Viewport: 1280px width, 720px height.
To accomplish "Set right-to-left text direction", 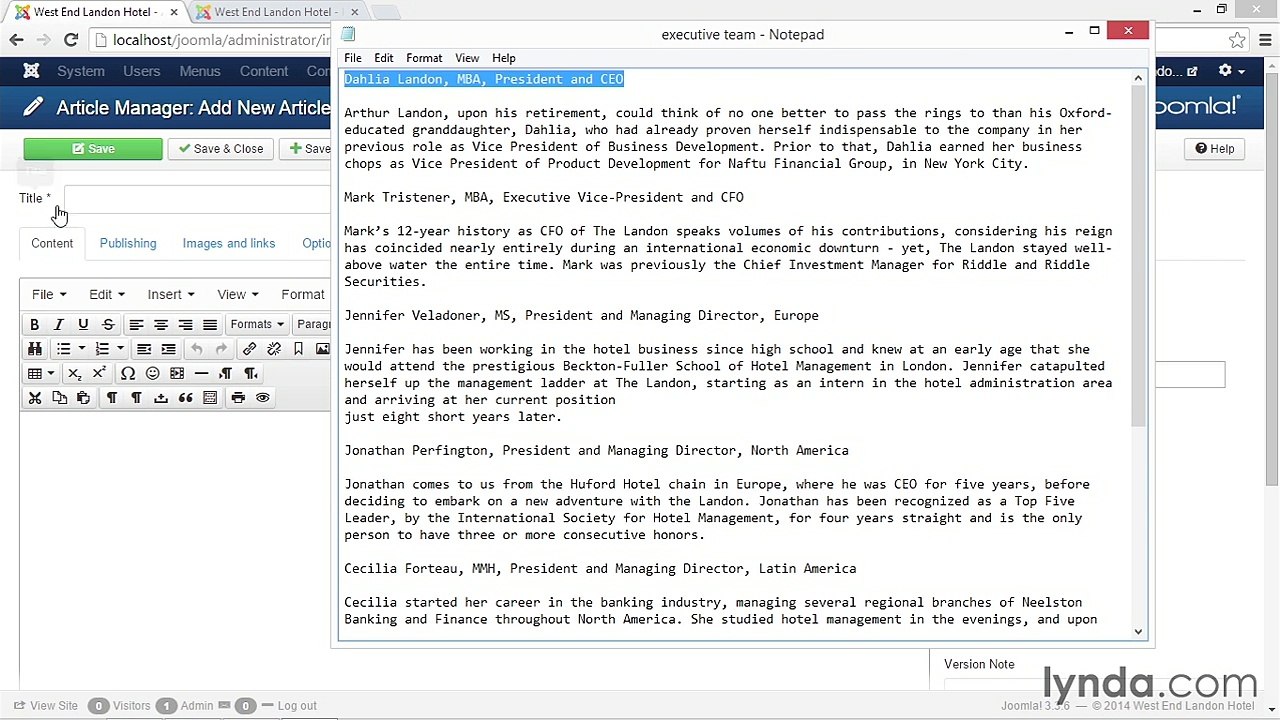I will pyautogui.click(x=250, y=373).
